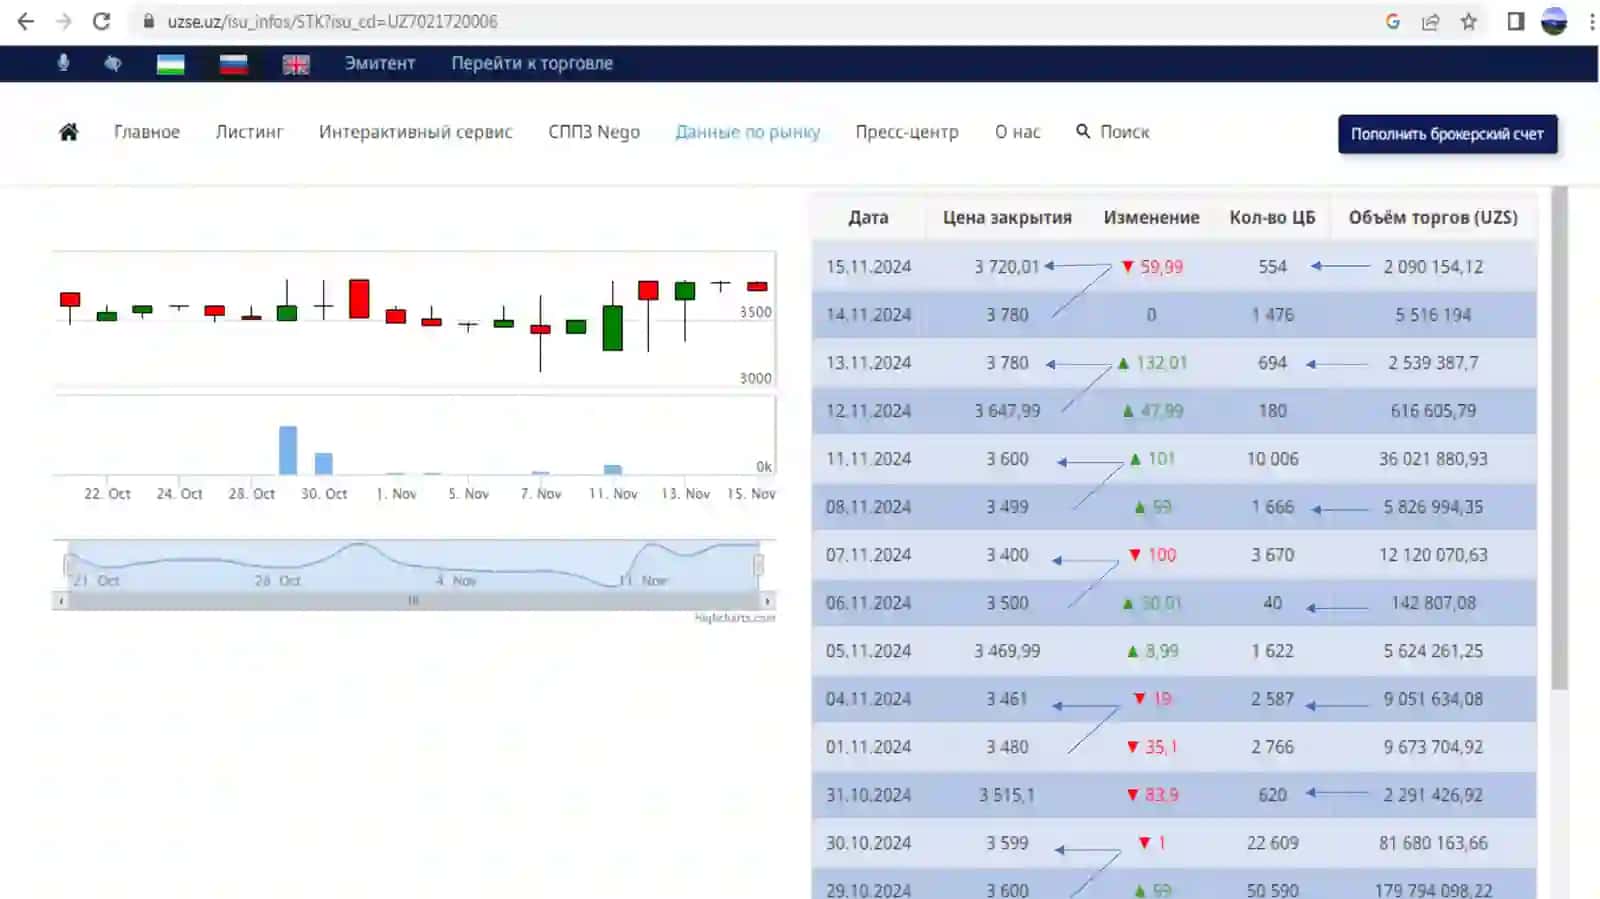Image resolution: width=1600 pixels, height=899 pixels.
Task: Open Данные по рынку menu item
Action: (747, 132)
